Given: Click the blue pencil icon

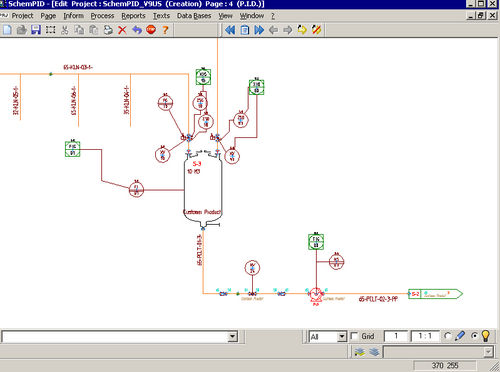Looking at the screenshot, I should pyautogui.click(x=460, y=336).
